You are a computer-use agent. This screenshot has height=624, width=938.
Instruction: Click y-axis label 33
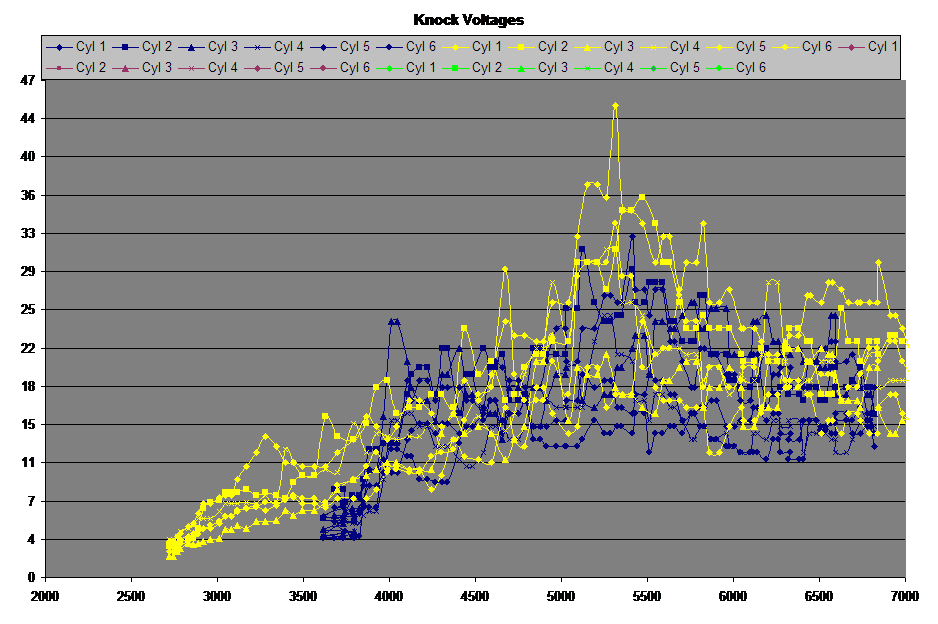point(28,233)
